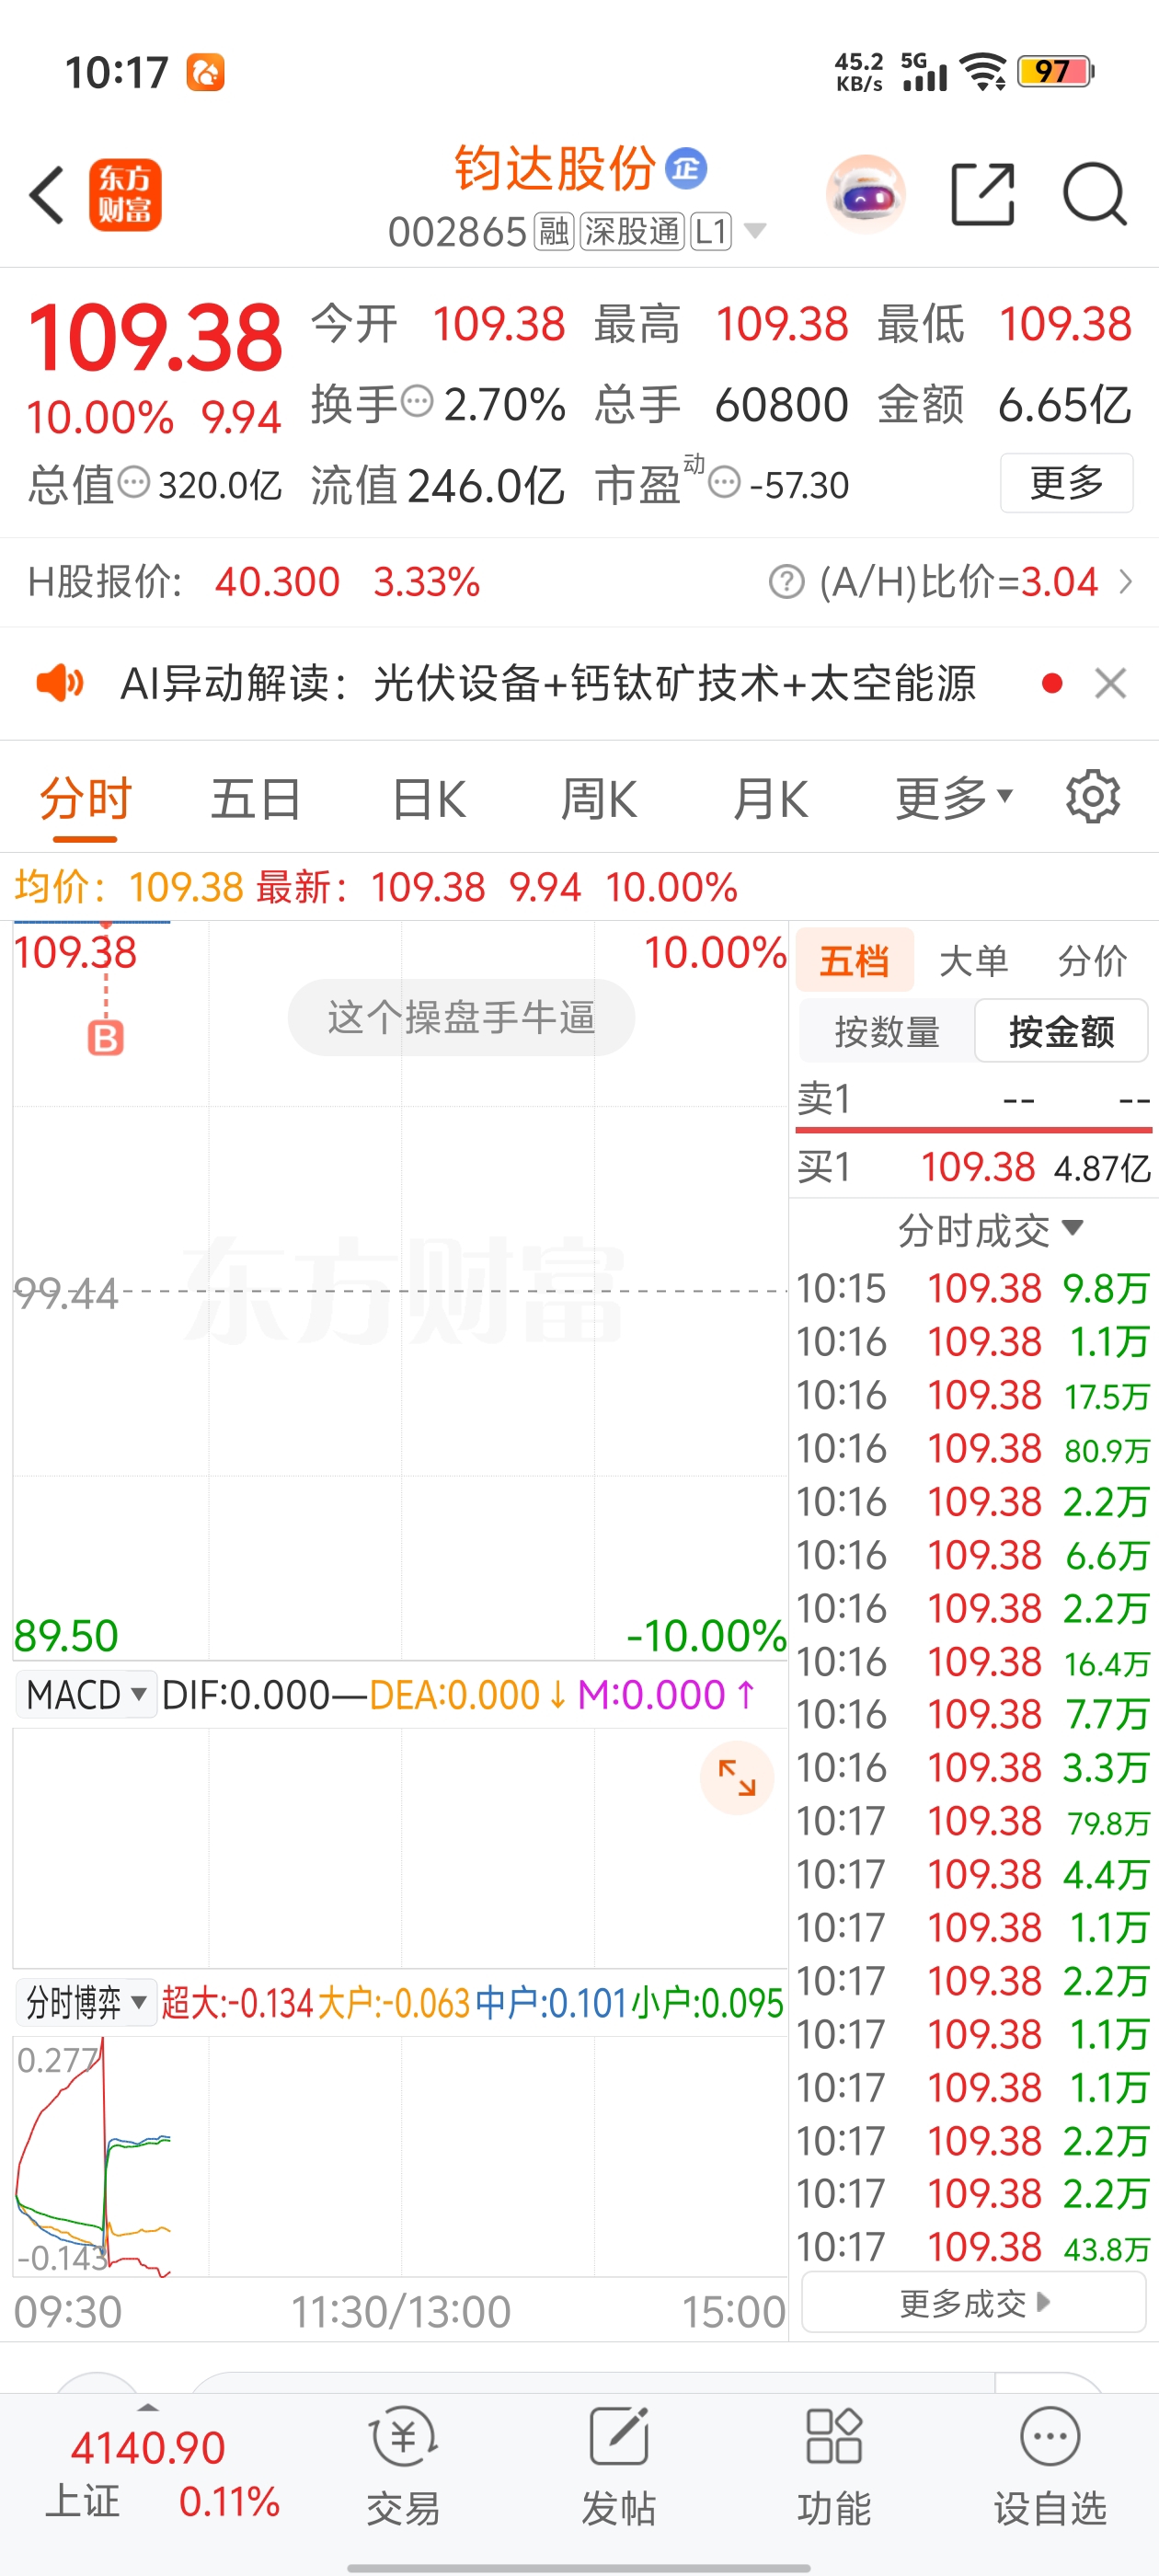1159x2576 pixels.
Task: Expand the stock code dropdown triangle
Action: pos(756,232)
